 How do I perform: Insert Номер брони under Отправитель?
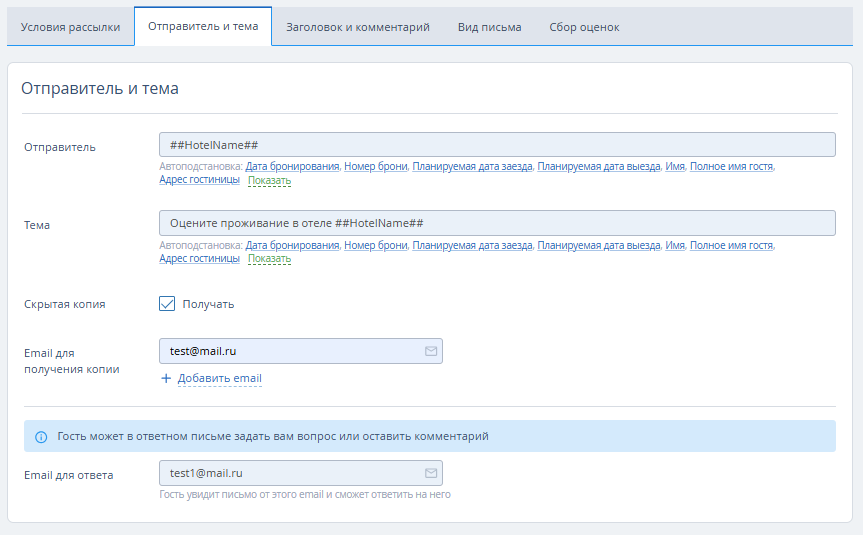click(376, 166)
